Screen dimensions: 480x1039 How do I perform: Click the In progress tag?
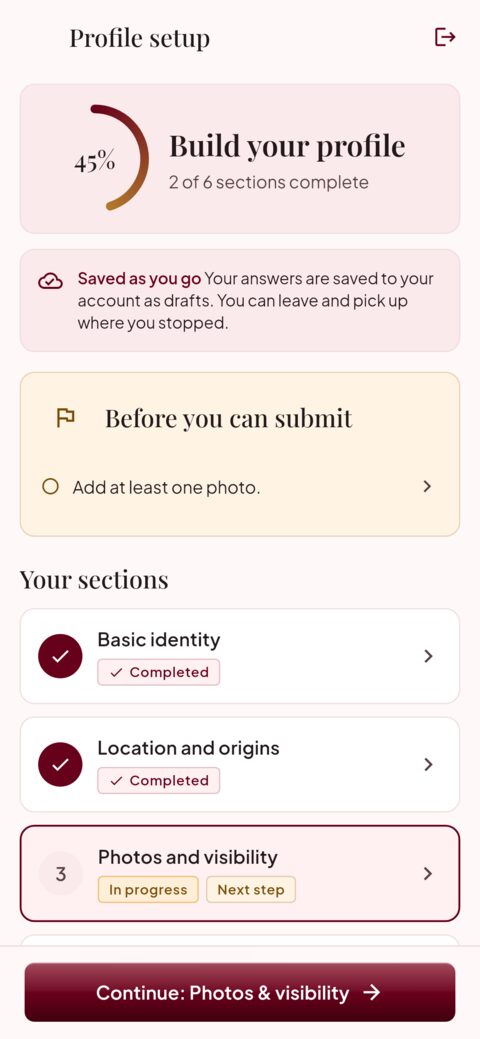tap(148, 890)
